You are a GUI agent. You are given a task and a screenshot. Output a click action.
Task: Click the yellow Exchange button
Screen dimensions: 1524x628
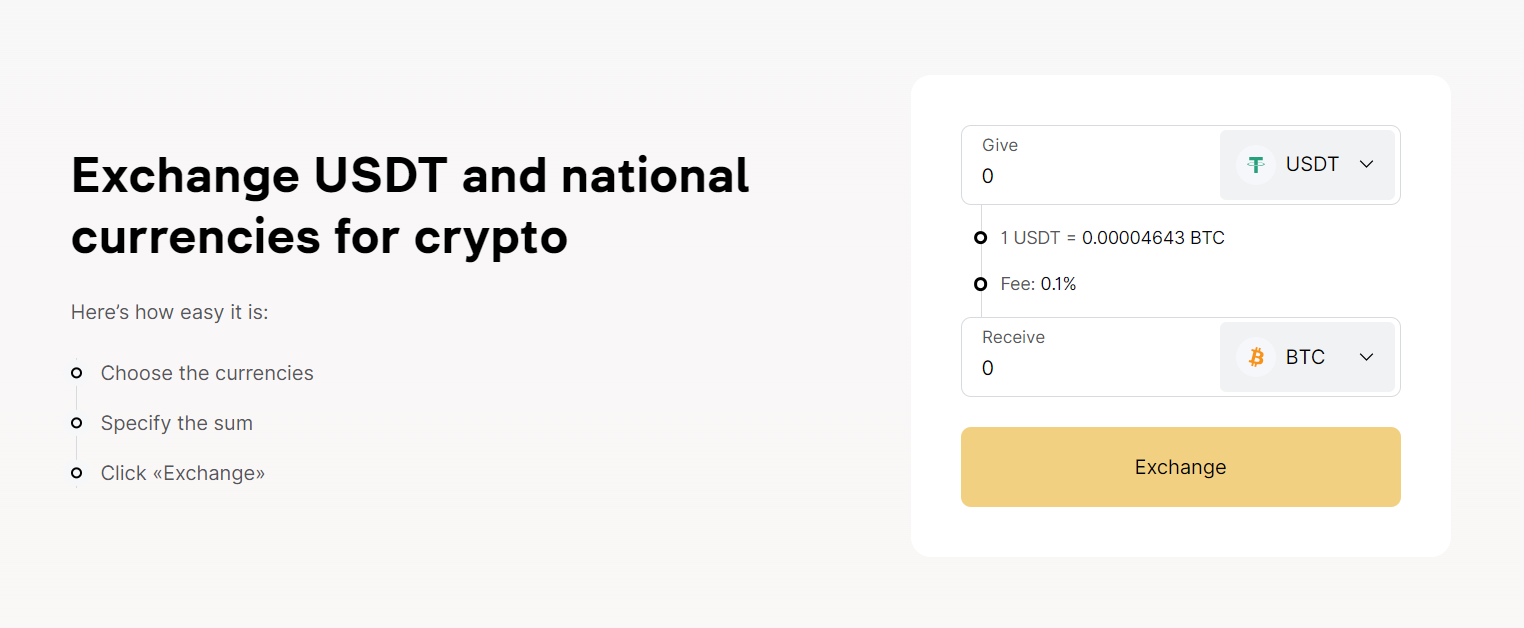tap(1180, 467)
